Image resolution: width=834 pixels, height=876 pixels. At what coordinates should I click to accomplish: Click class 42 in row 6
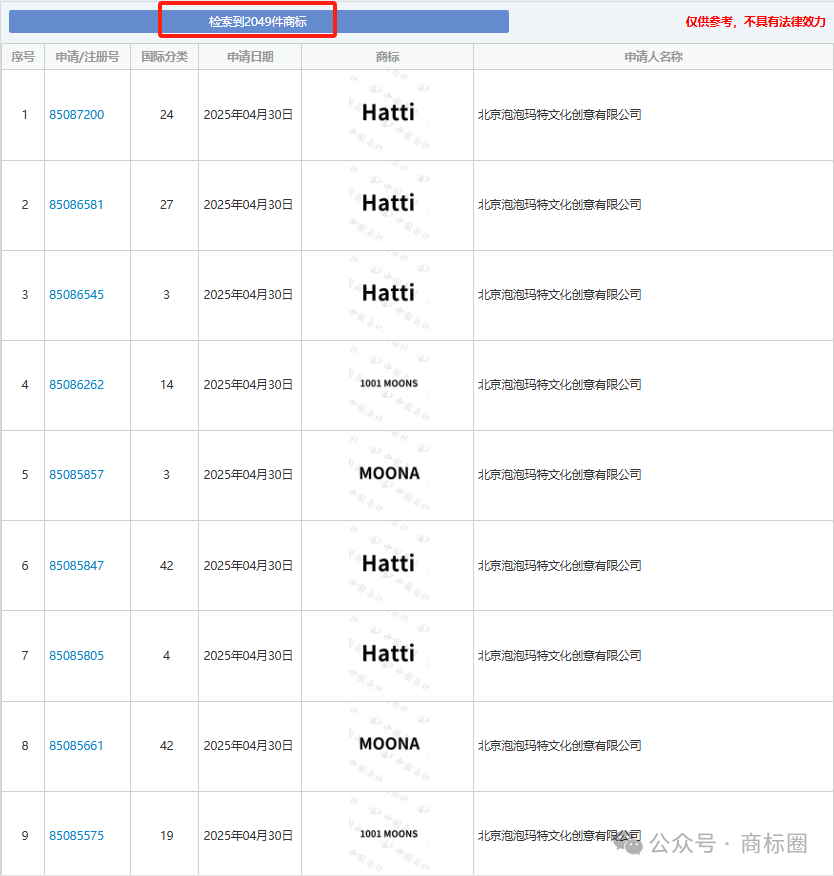pos(166,565)
